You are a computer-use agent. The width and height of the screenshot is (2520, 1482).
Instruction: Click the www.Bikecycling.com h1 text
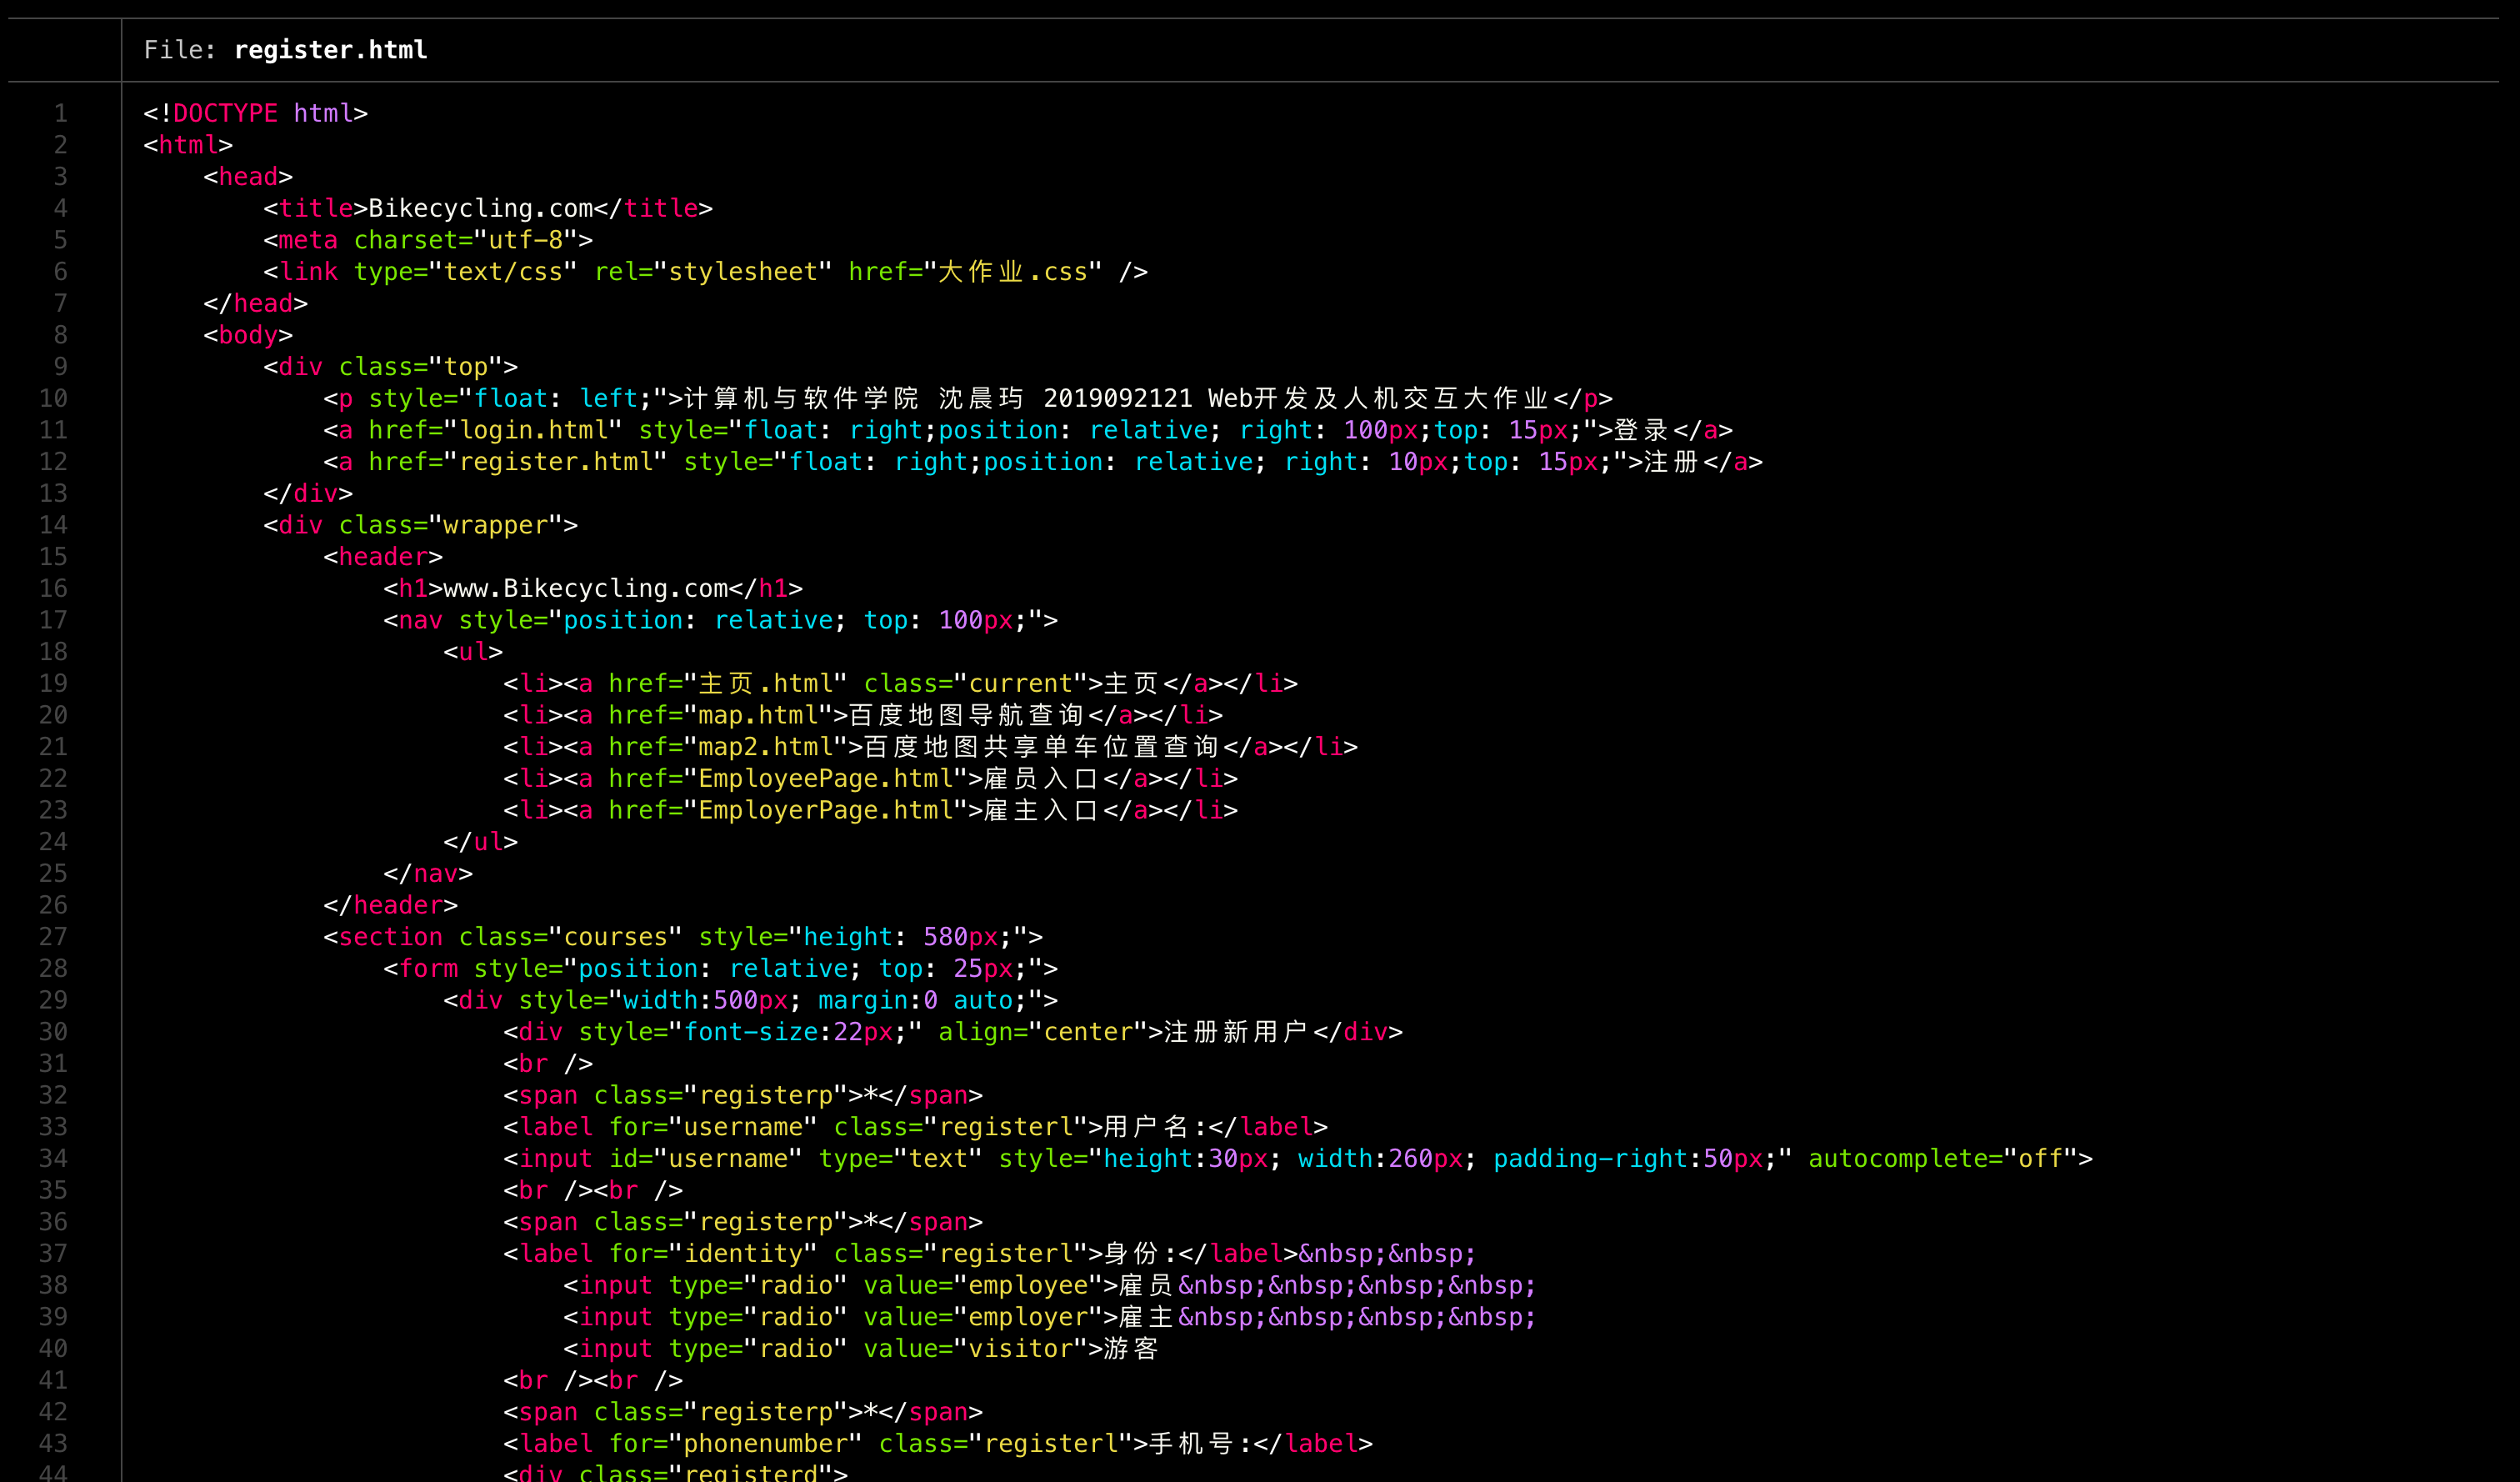click(x=585, y=588)
